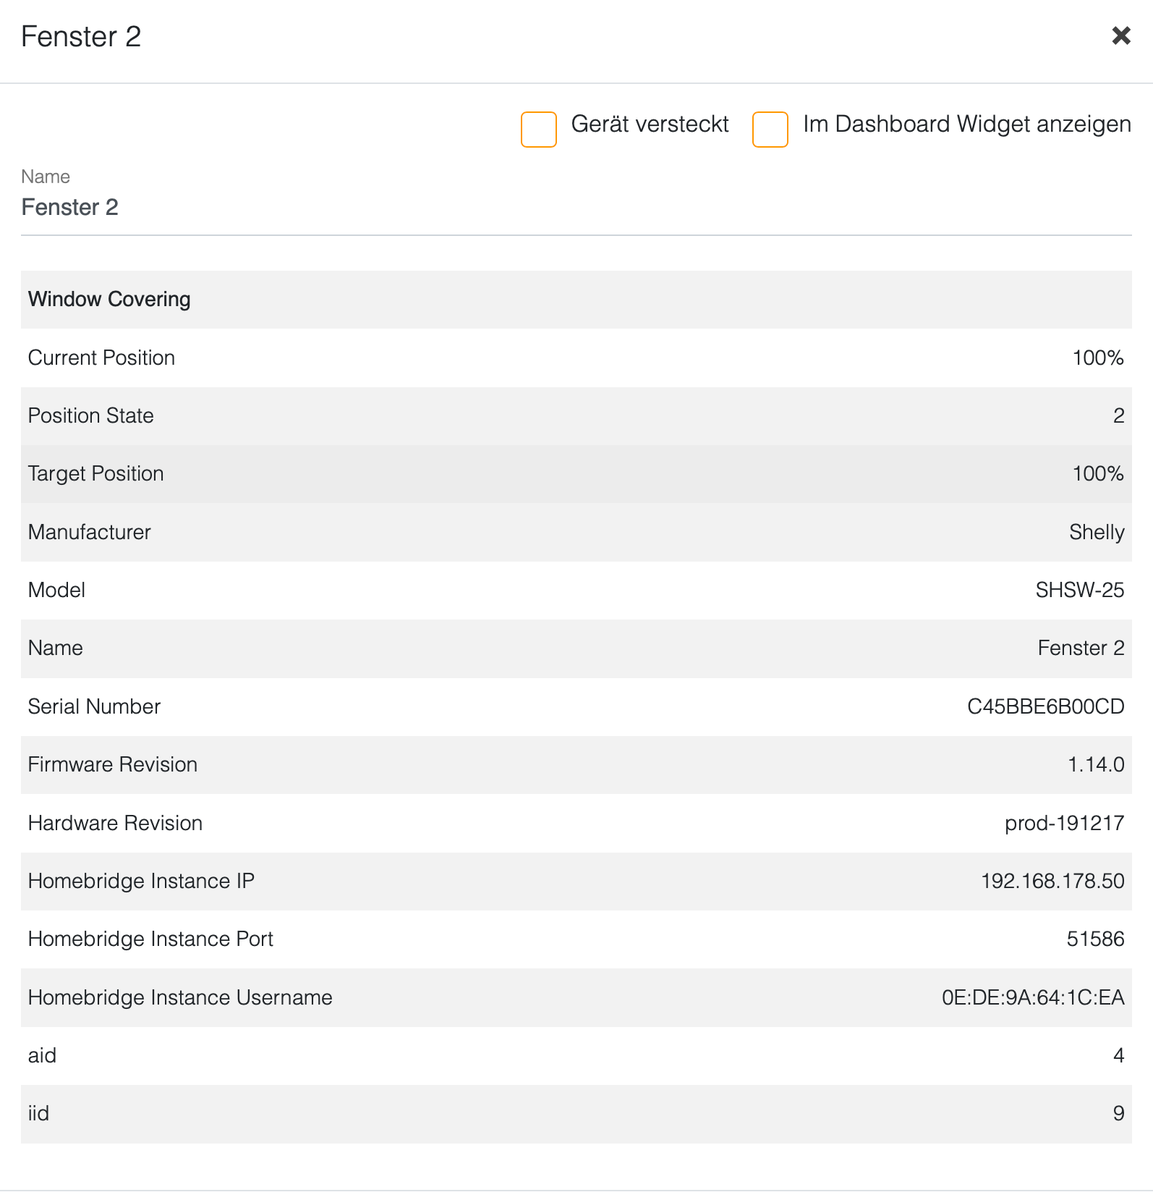Viewport: 1153px width, 1200px height.
Task: Click the Hardware Revision value prod-191217
Action: pos(1064,823)
